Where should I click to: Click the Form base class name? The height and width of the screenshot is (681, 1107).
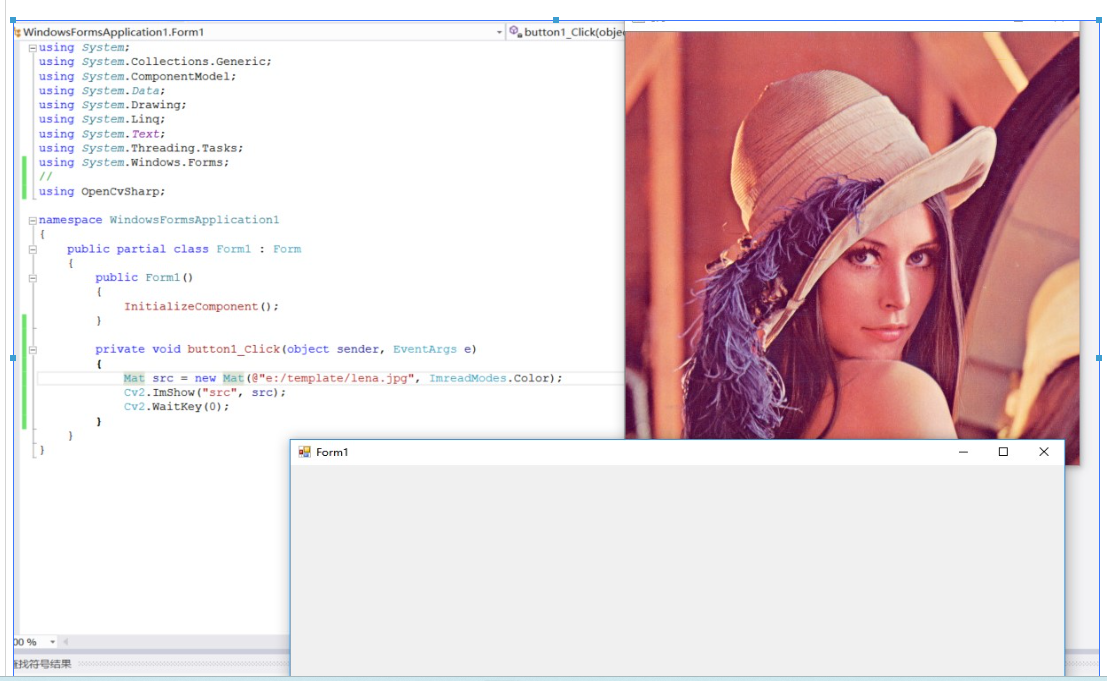click(287, 249)
